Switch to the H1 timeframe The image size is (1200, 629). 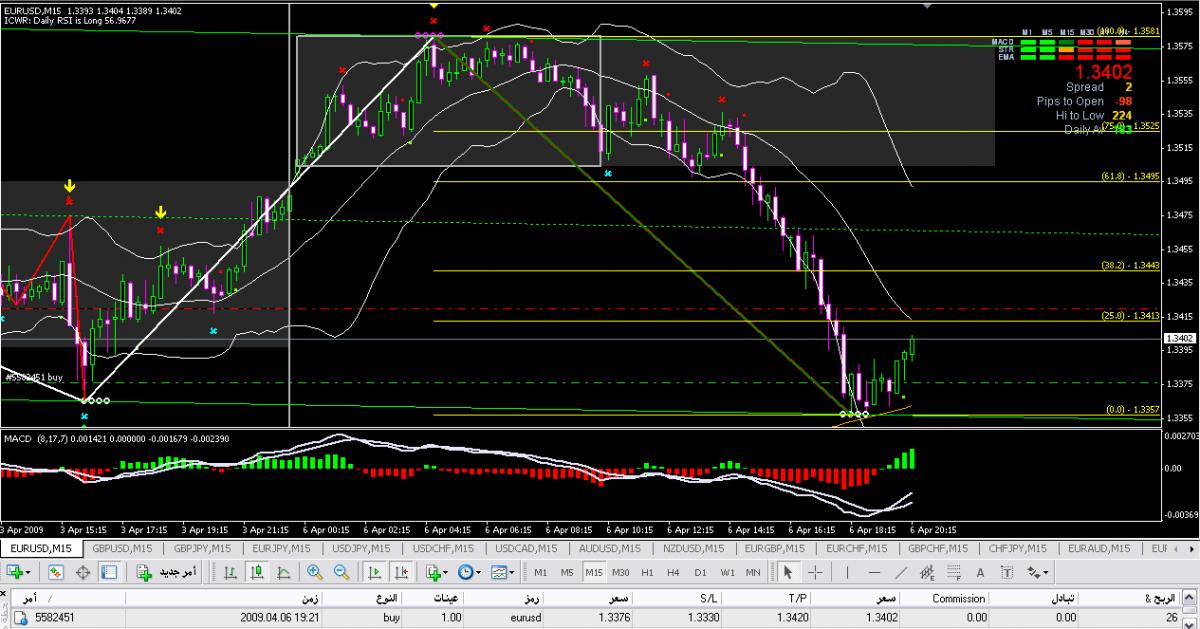[x=647, y=572]
